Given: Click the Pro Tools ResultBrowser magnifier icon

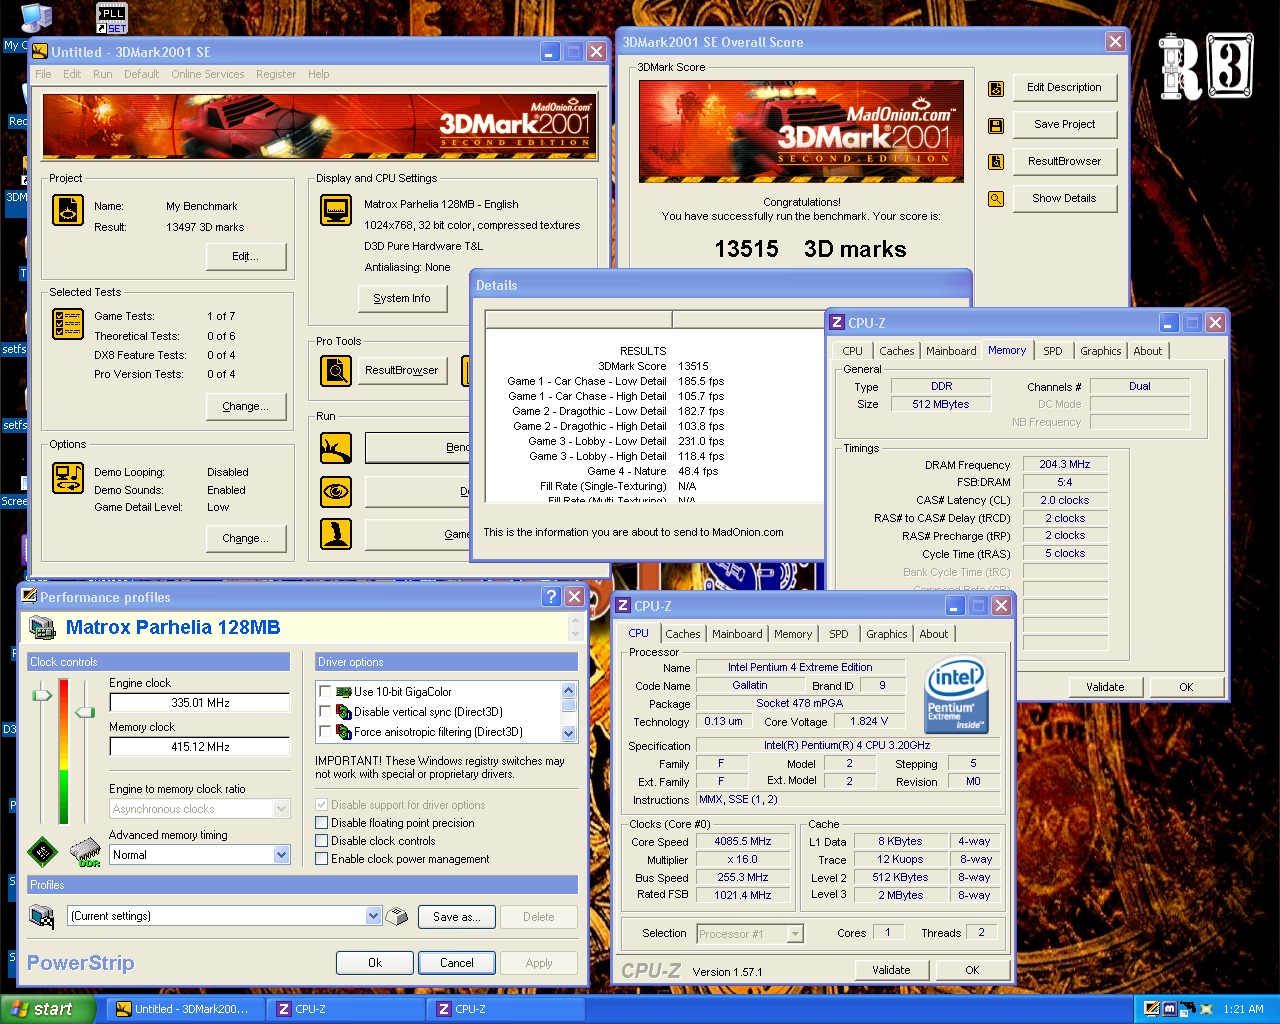Looking at the screenshot, I should 336,370.
